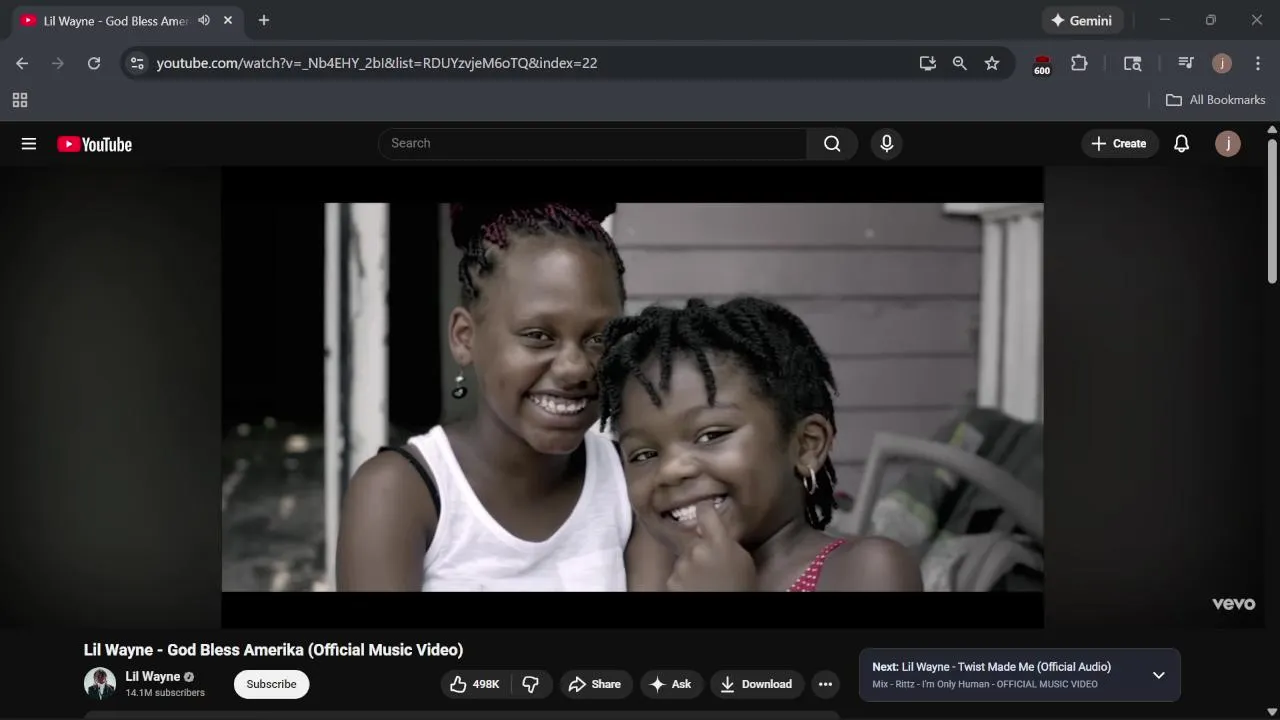1280x720 pixels.
Task: Open the YouTube hamburger guide menu
Action: pyautogui.click(x=29, y=144)
